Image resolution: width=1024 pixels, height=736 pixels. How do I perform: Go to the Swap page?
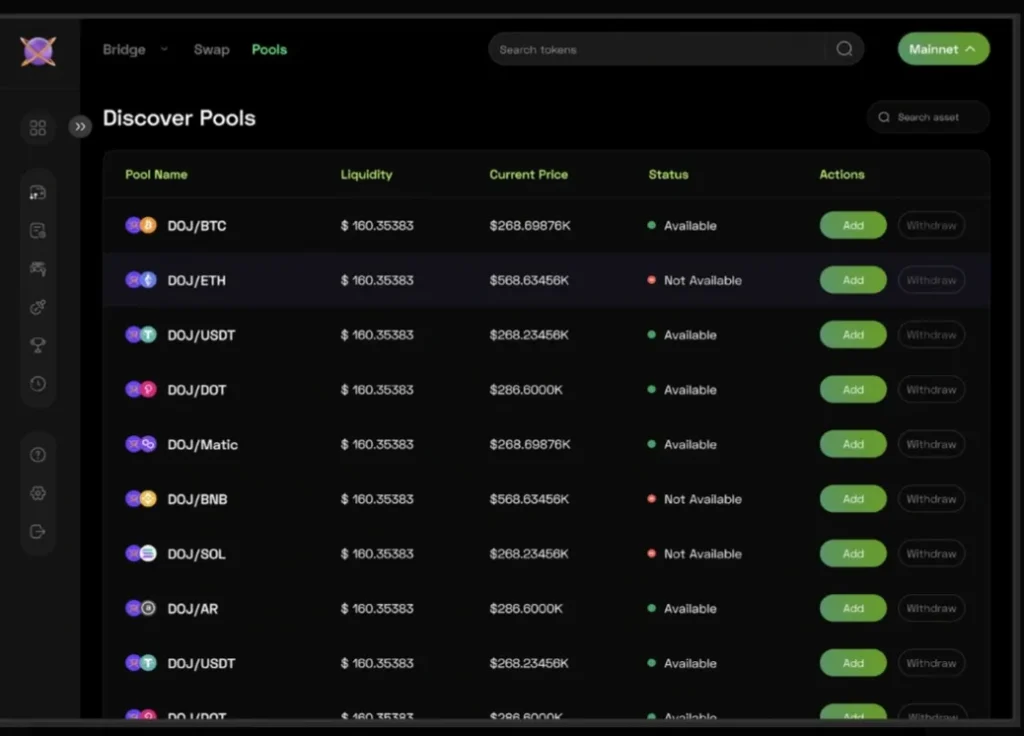point(212,50)
